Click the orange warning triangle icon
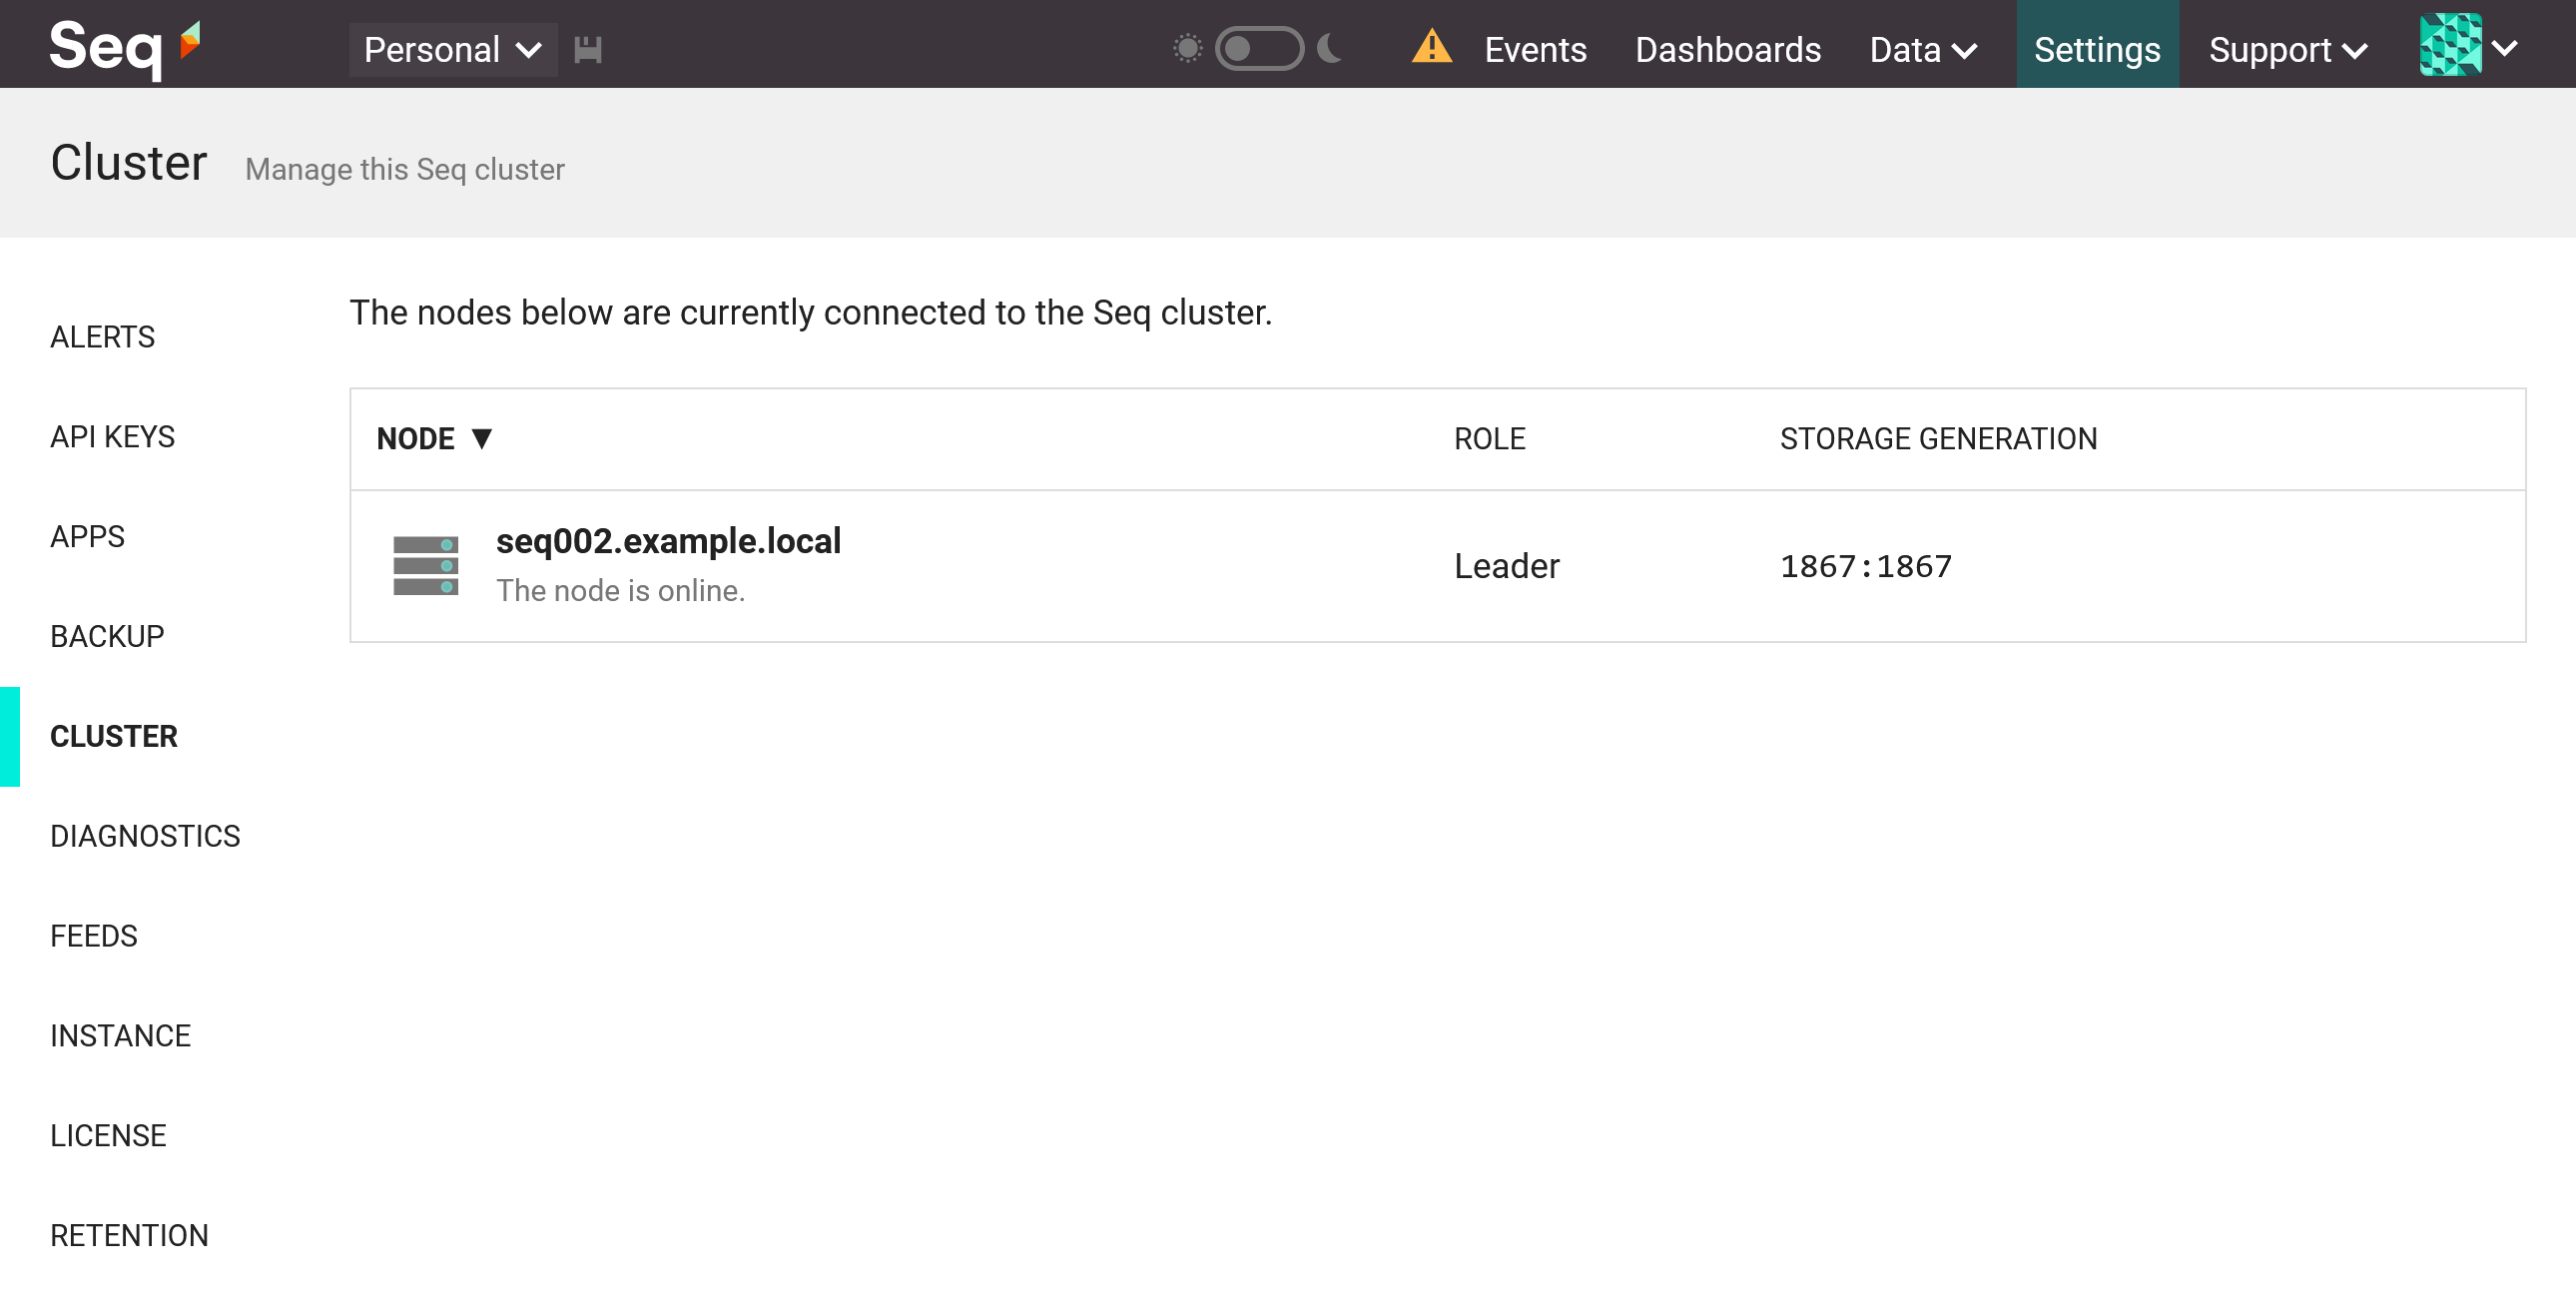The height and width of the screenshot is (1305, 2576). coord(1431,47)
